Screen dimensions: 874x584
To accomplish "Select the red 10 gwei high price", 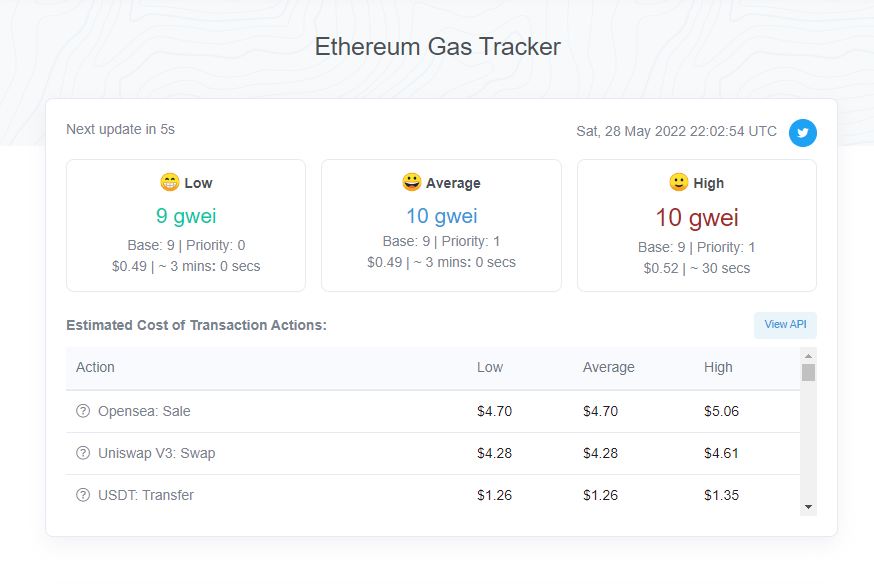I will pyautogui.click(x=697, y=218).
